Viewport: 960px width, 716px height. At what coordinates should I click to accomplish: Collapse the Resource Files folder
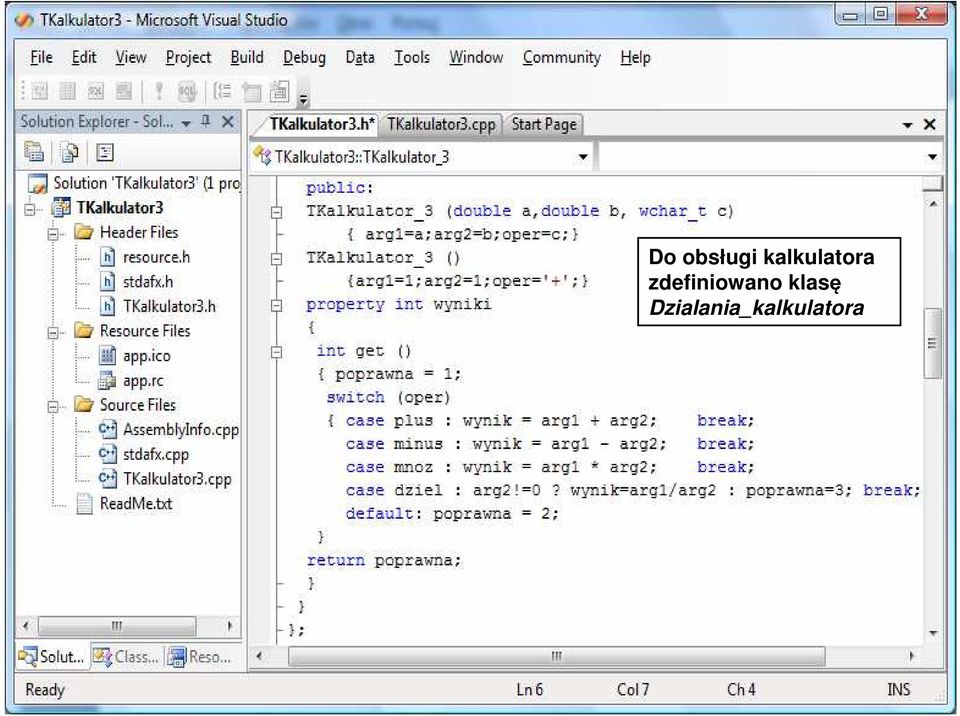[53, 332]
